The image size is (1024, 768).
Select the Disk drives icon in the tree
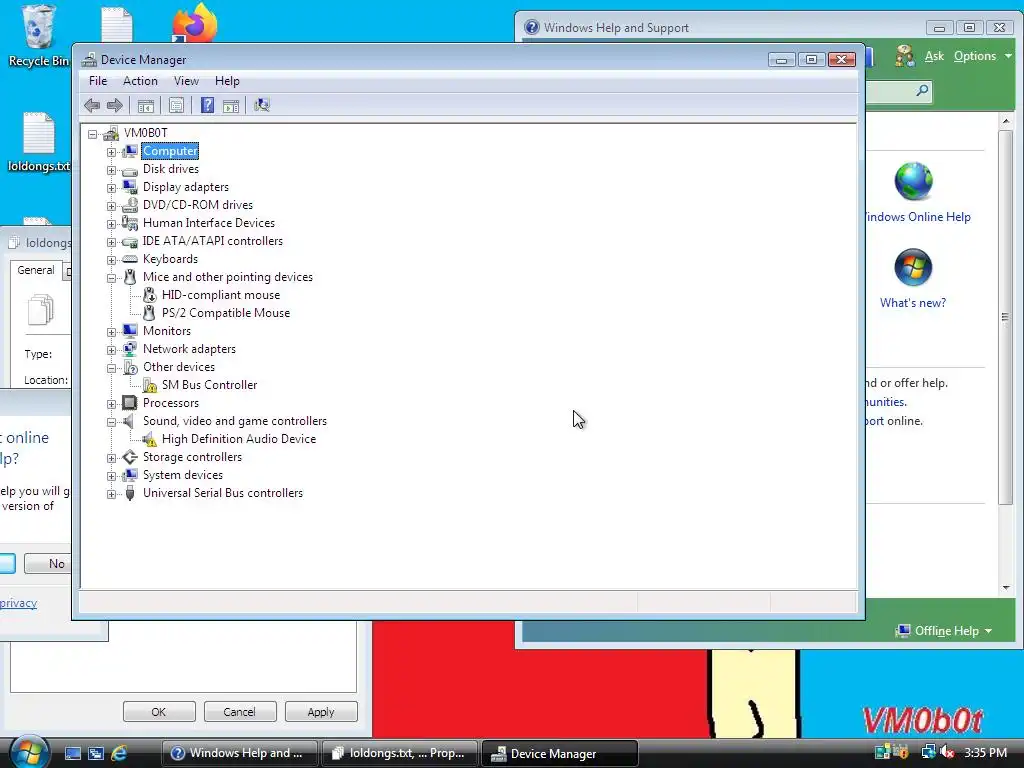130,170
